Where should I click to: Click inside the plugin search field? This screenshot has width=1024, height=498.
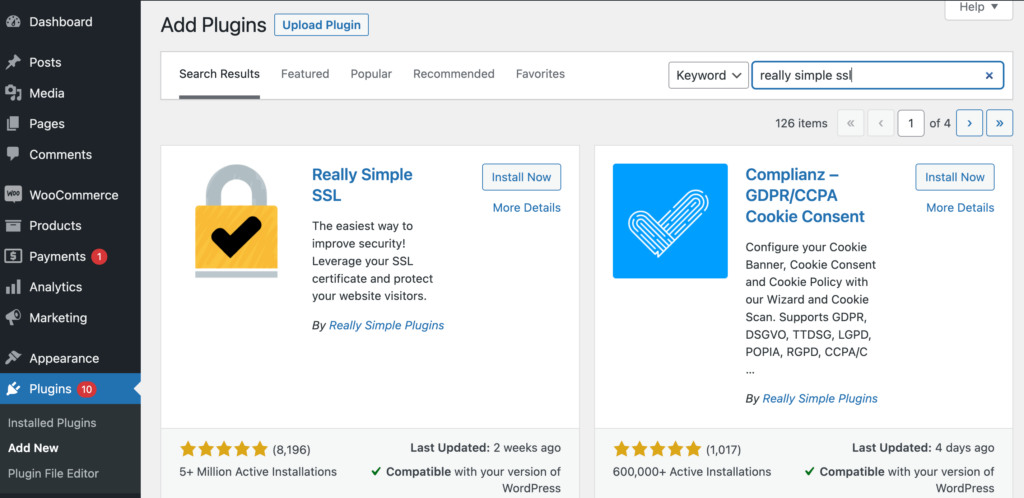point(865,75)
